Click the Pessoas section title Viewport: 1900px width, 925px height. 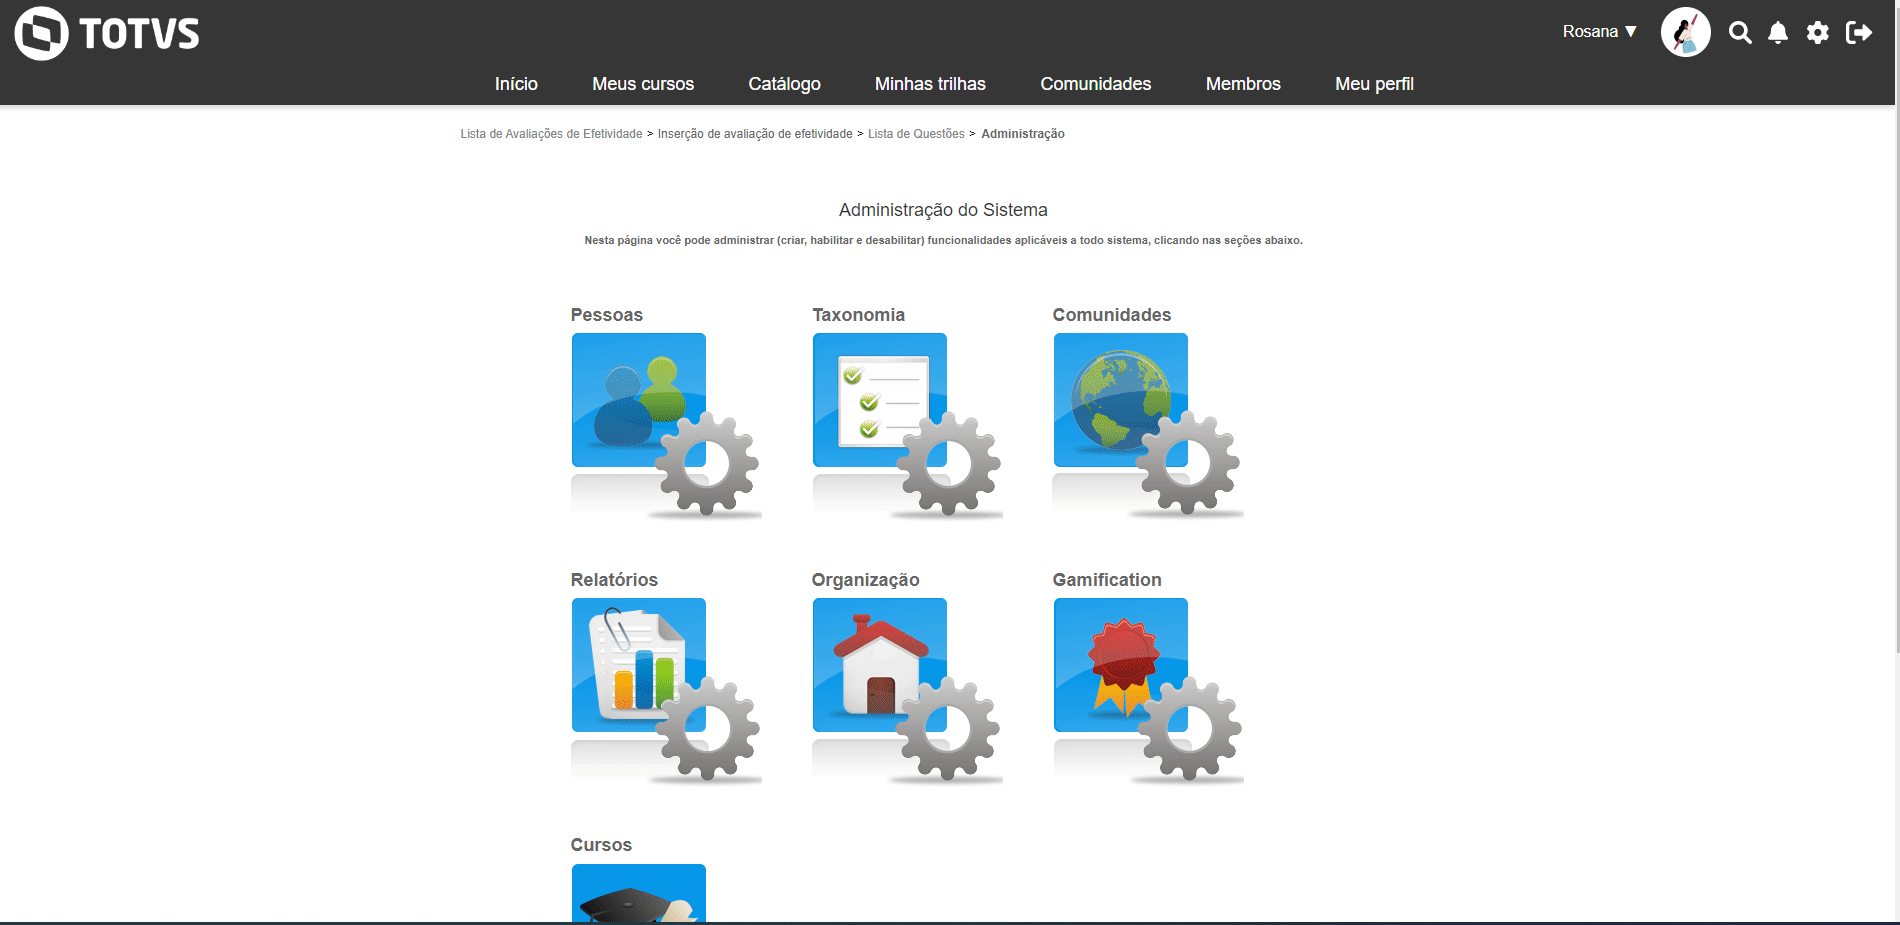pos(607,315)
